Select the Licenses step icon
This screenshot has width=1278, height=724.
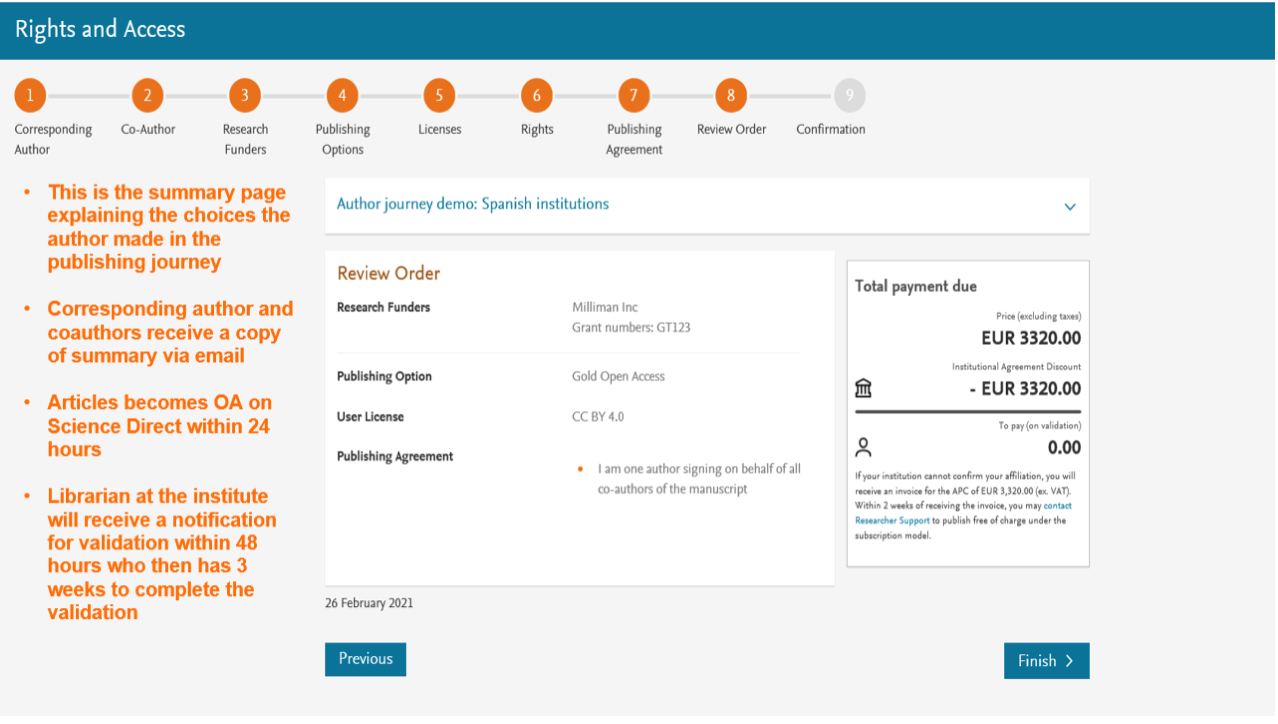[439, 94]
